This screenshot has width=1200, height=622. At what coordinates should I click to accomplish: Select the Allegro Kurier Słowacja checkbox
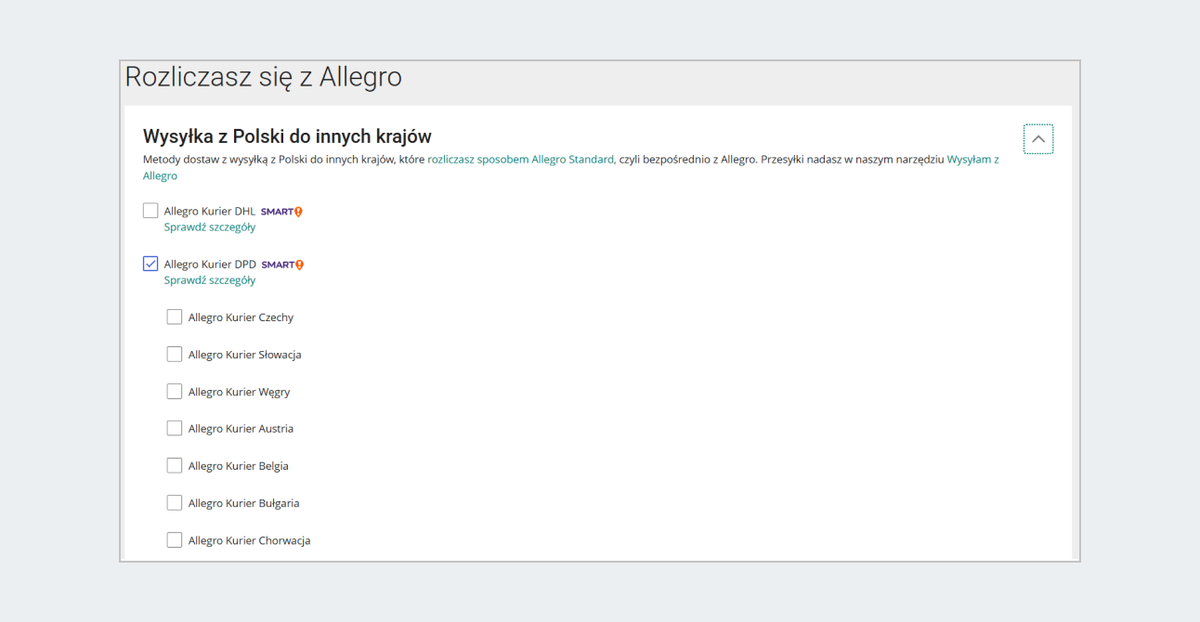point(174,354)
